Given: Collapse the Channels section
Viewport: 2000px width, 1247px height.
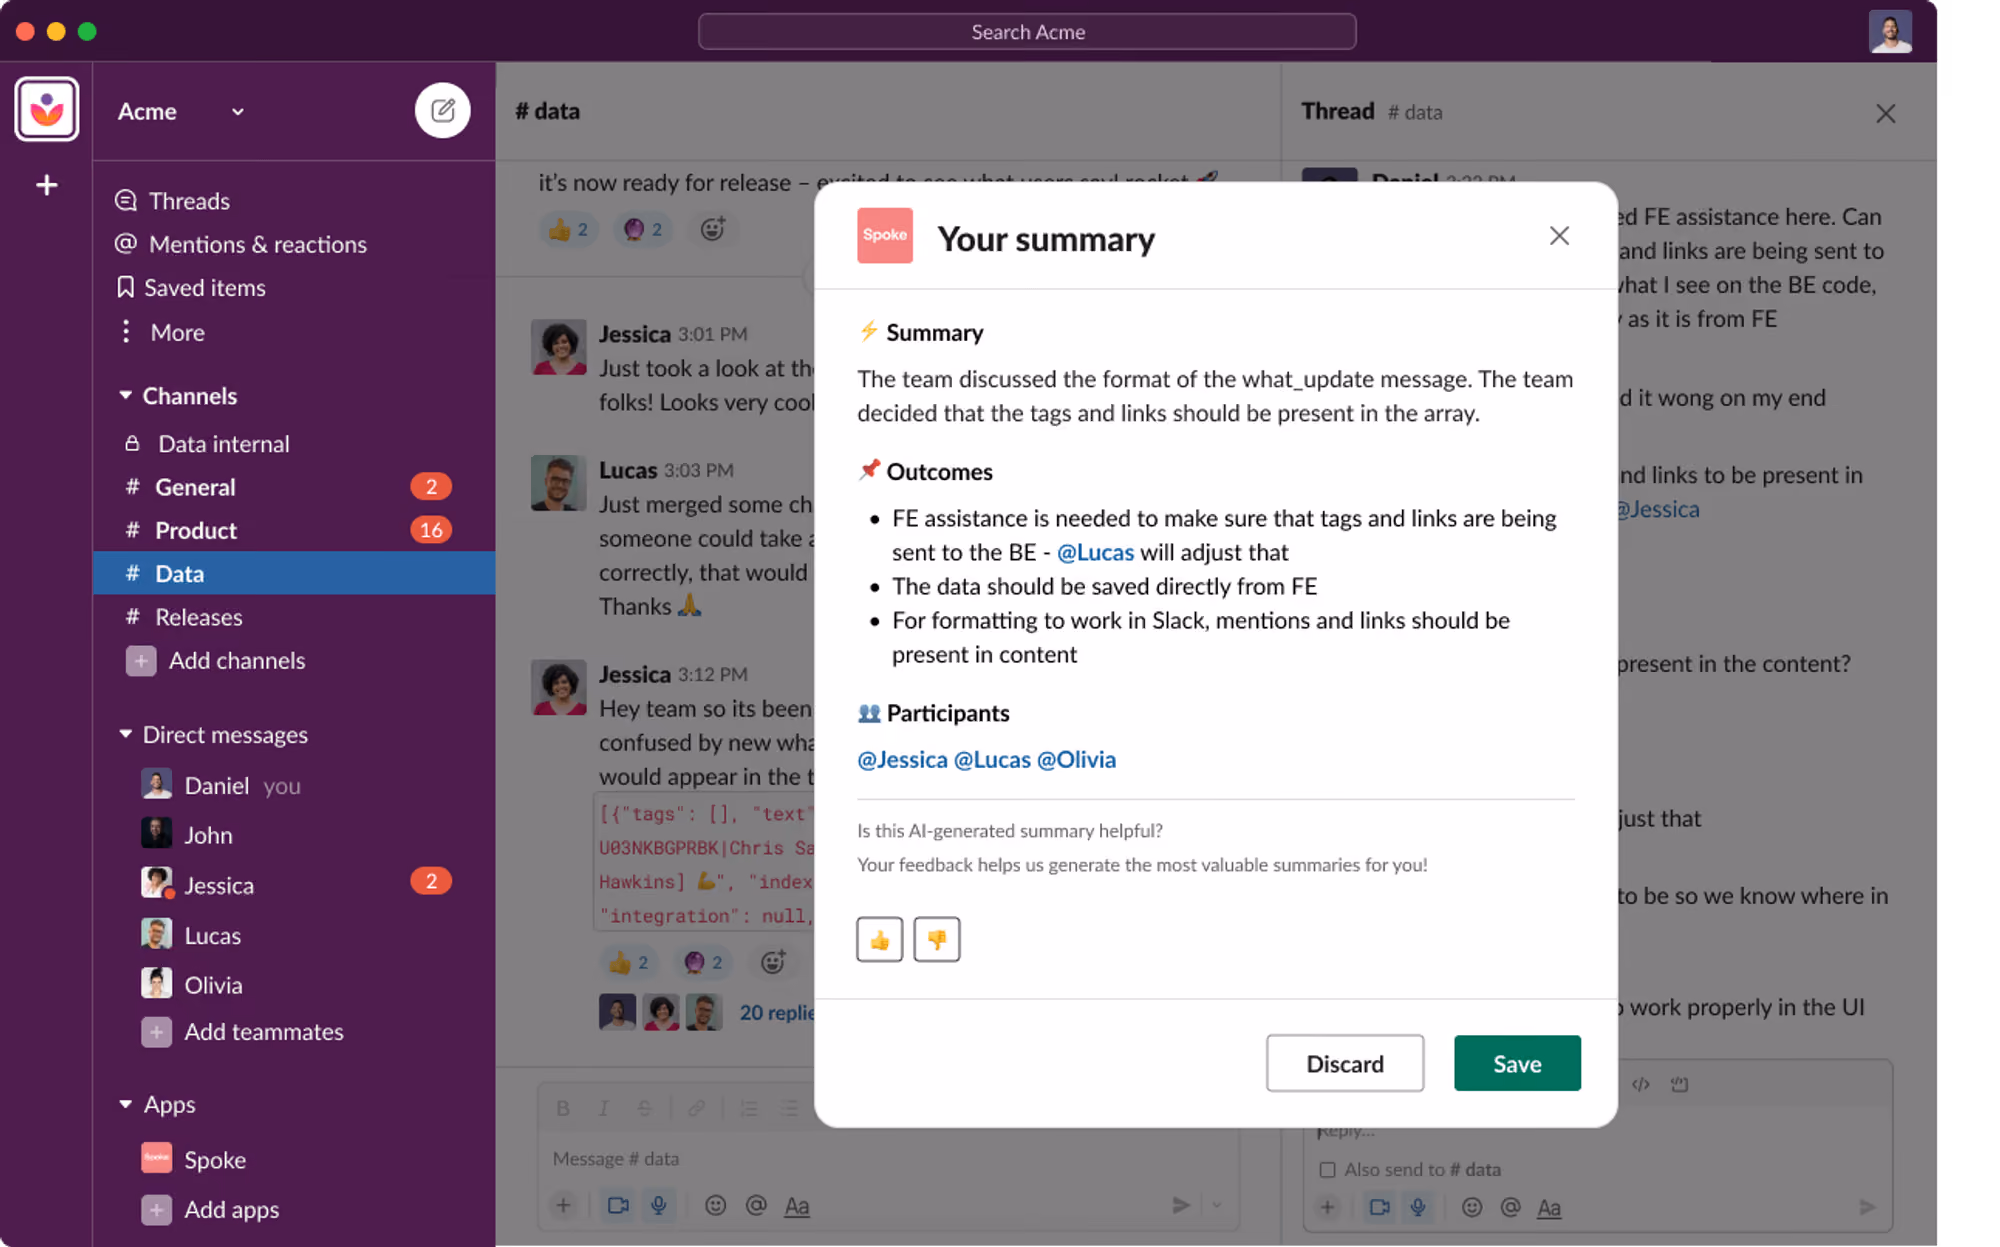Looking at the screenshot, I should coord(125,396).
